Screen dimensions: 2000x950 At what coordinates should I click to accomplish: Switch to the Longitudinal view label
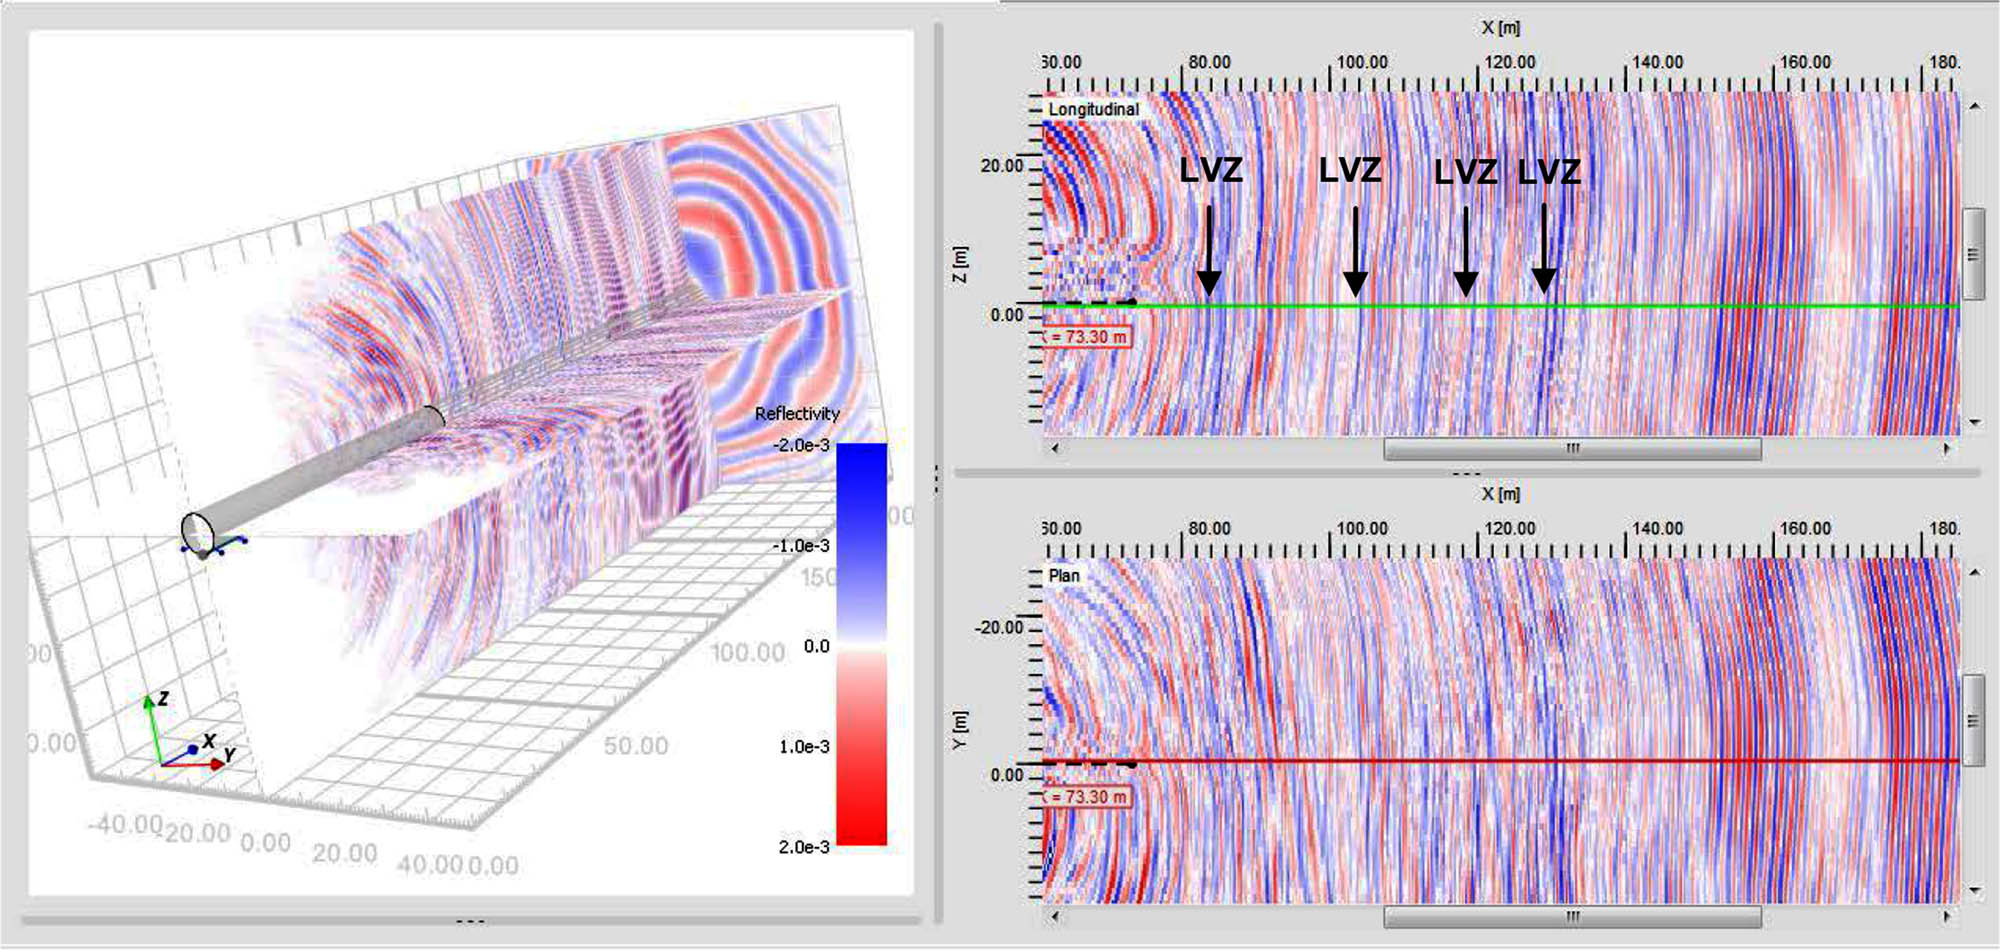tap(1095, 110)
